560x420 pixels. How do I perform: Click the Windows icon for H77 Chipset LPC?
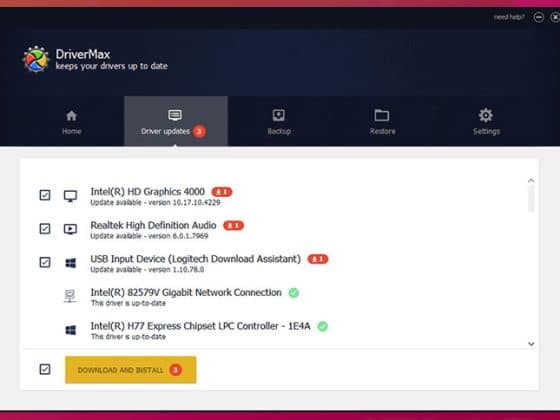click(x=71, y=330)
